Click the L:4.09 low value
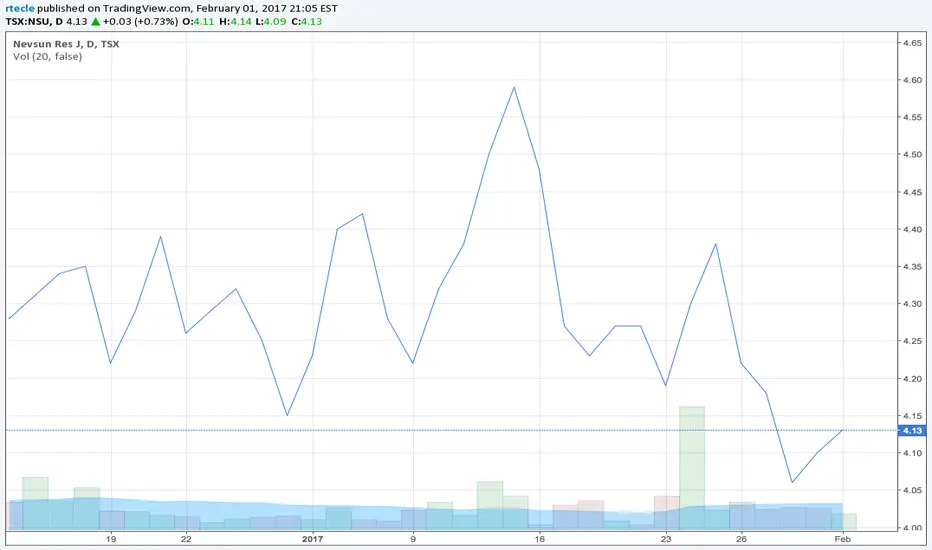 [271, 21]
